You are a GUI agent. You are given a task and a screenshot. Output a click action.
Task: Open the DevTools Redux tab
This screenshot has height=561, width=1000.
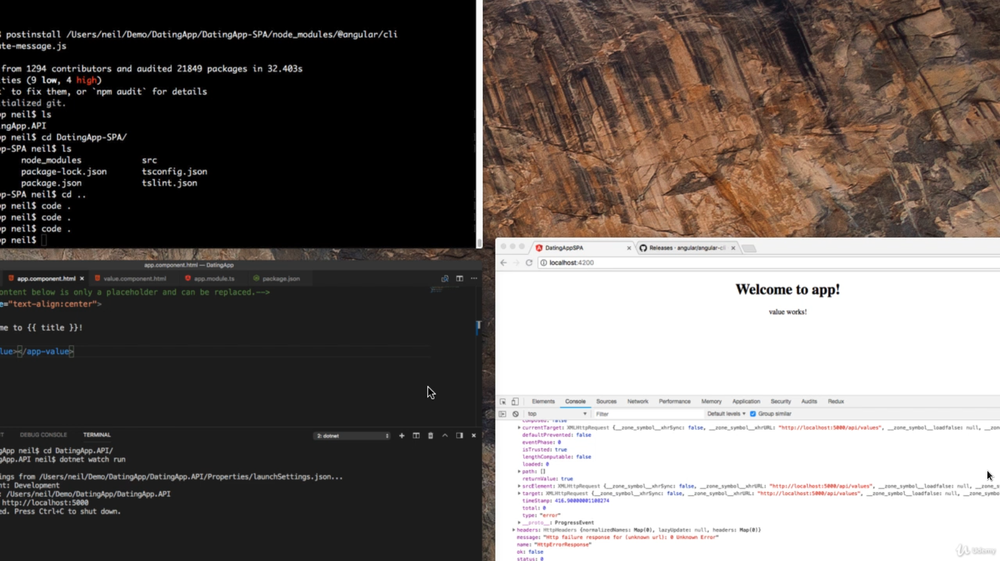point(835,402)
